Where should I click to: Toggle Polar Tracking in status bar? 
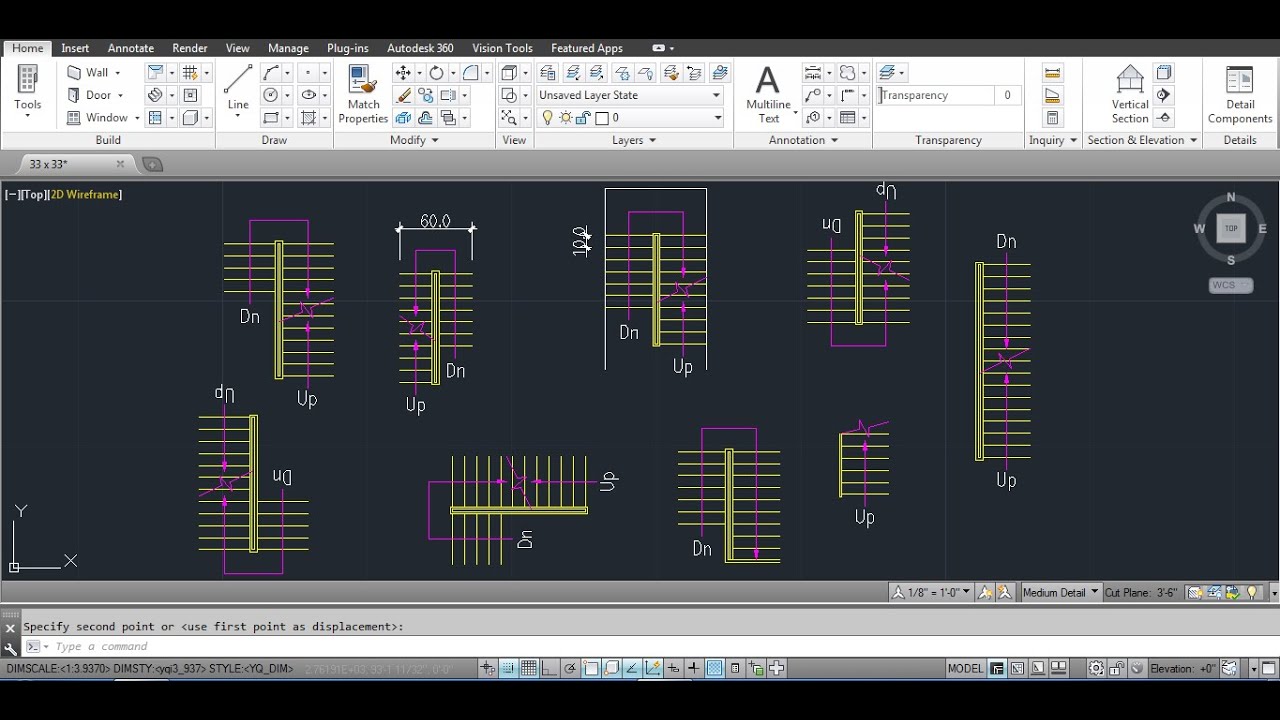570,668
